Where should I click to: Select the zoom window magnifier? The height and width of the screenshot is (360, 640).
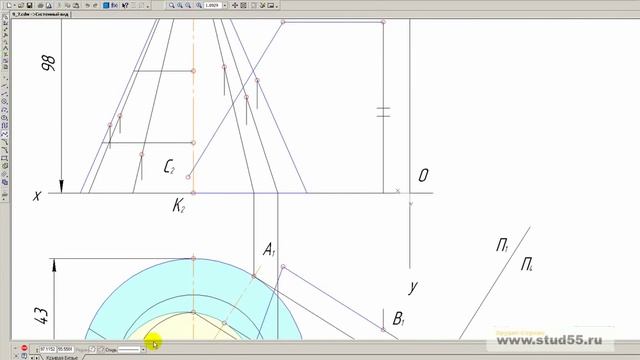(171, 5)
